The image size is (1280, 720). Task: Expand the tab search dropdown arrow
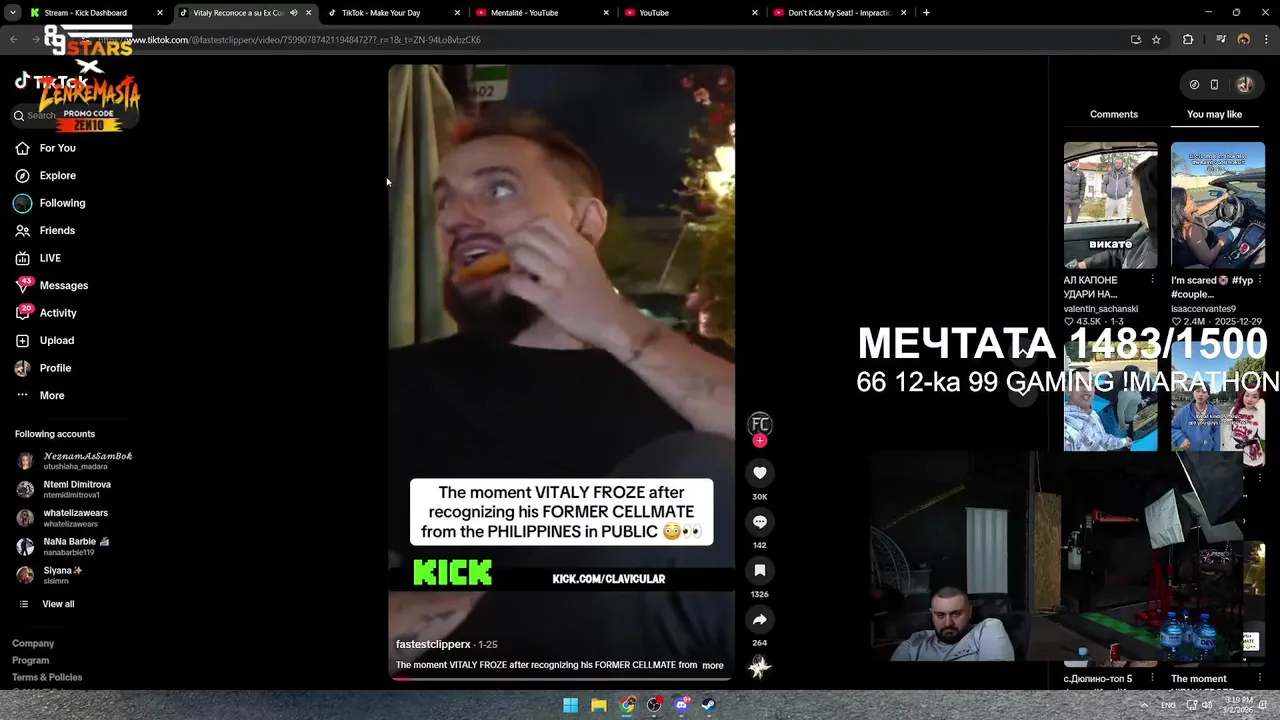pyautogui.click(x=12, y=13)
